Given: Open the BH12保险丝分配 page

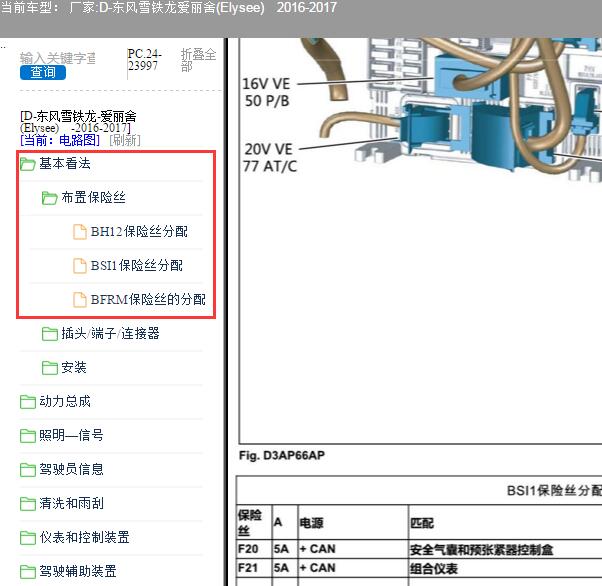Looking at the screenshot, I should (139, 232).
